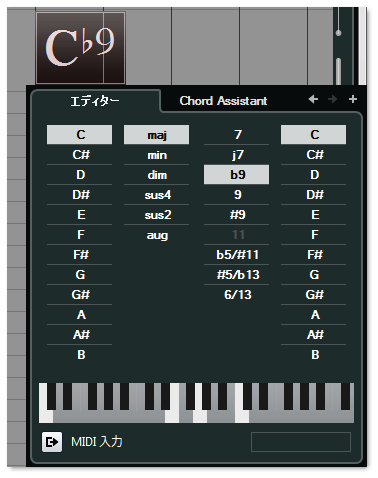The height and width of the screenshot is (478, 378).
Task: Click the forward arrow in the editor header
Action: pos(332,99)
